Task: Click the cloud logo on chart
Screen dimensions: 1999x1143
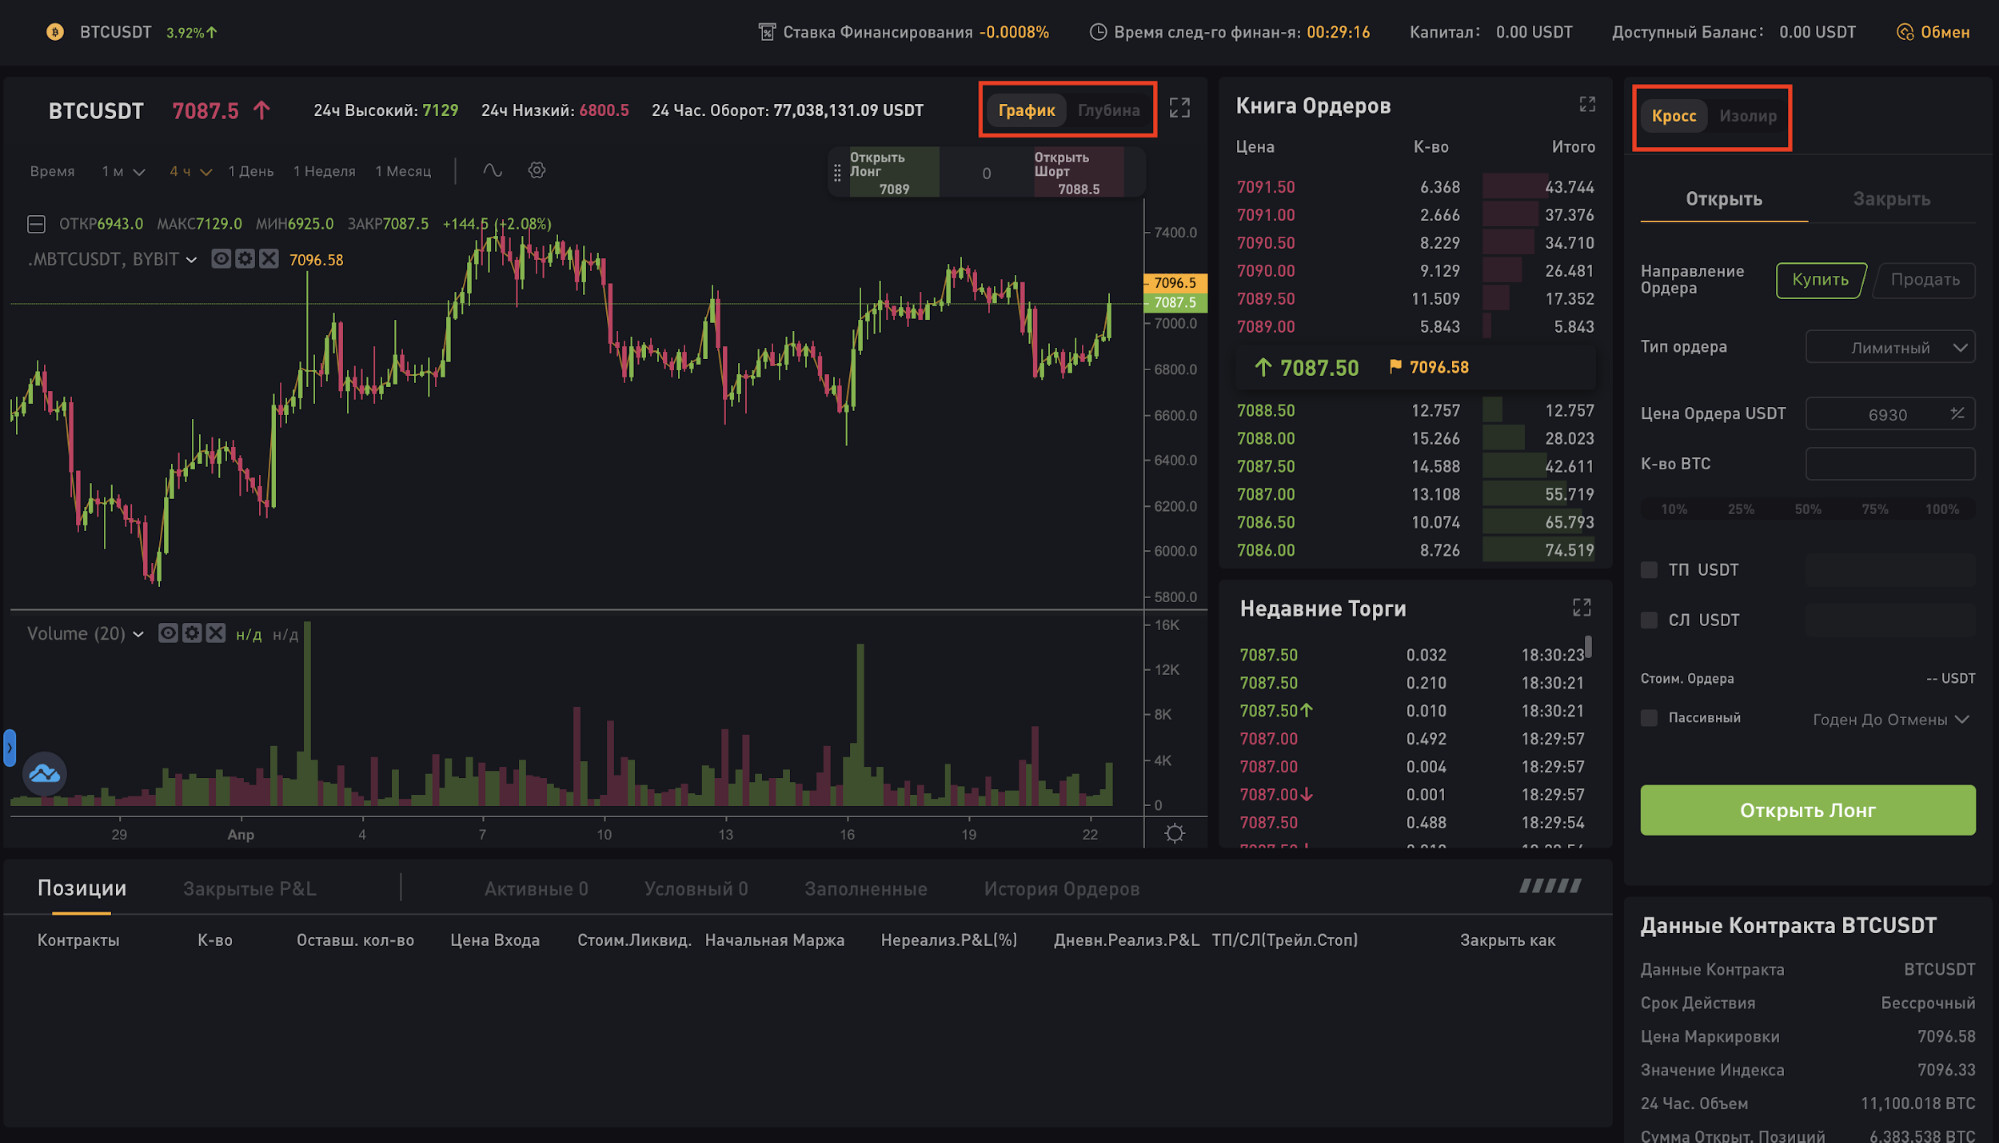Action: pos(44,773)
